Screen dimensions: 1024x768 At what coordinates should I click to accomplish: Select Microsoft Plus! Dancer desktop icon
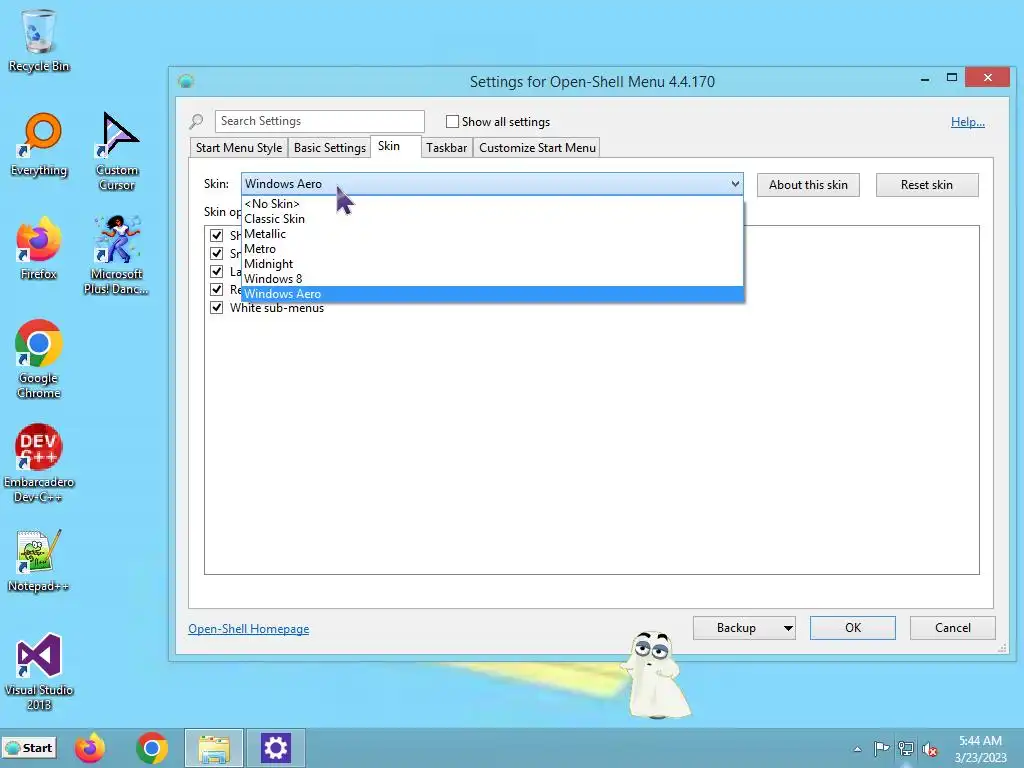[x=116, y=255]
